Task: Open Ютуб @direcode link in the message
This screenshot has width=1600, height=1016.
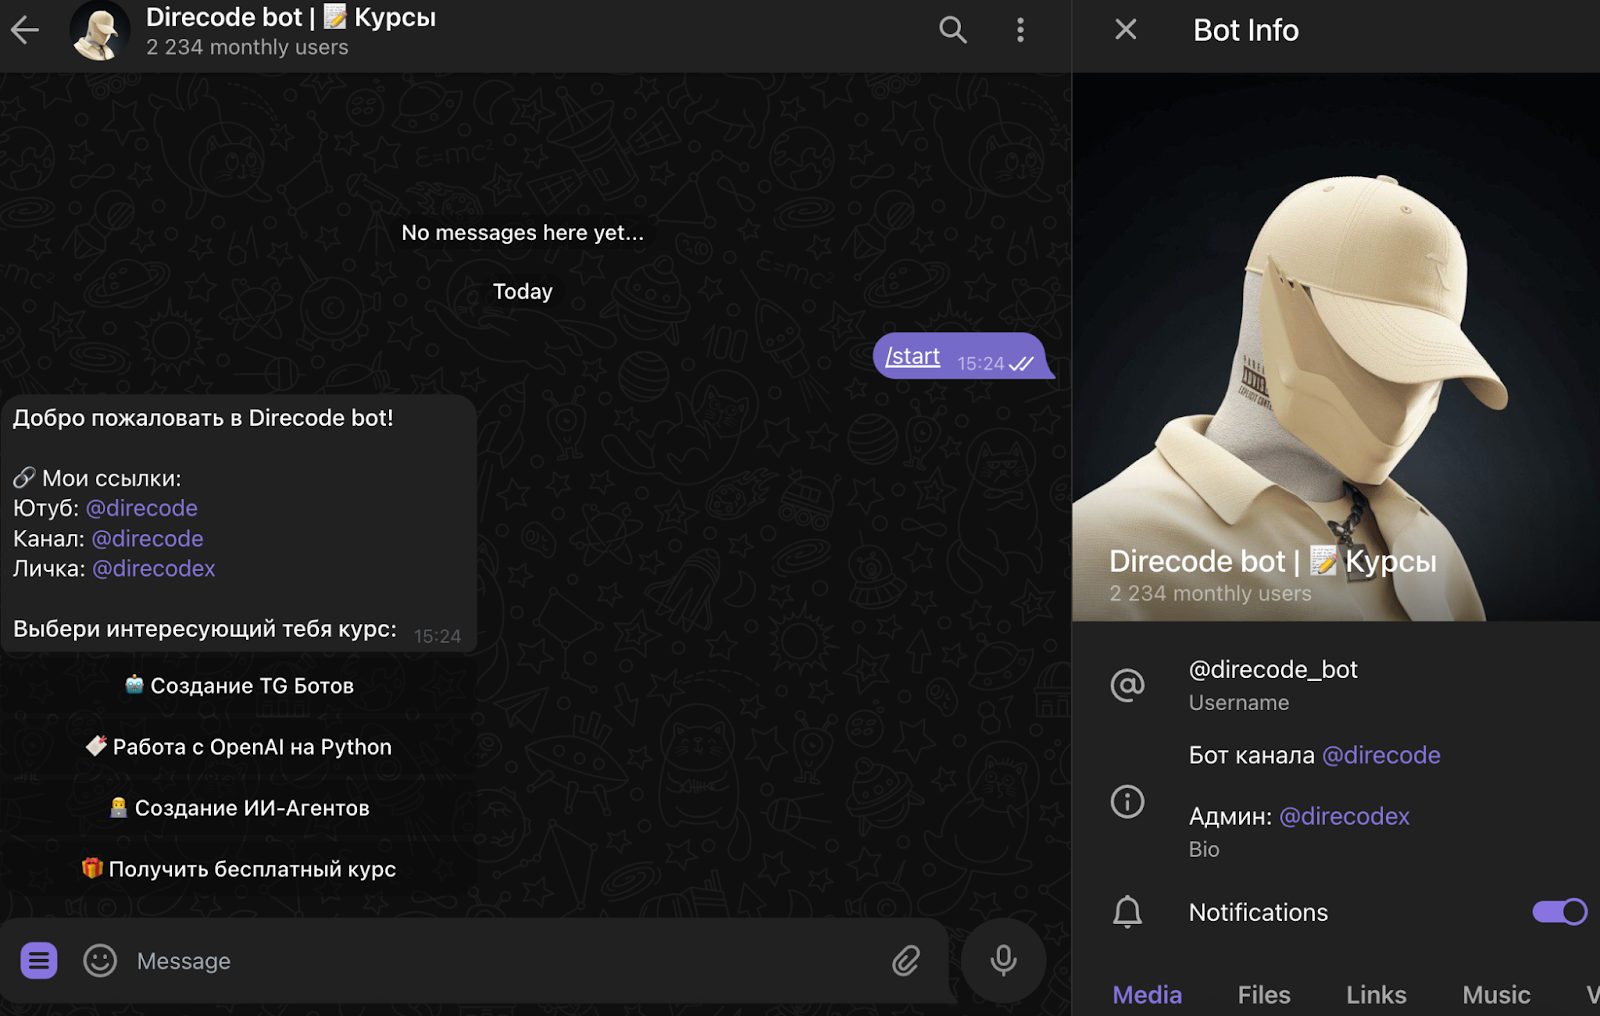Action: click(142, 508)
